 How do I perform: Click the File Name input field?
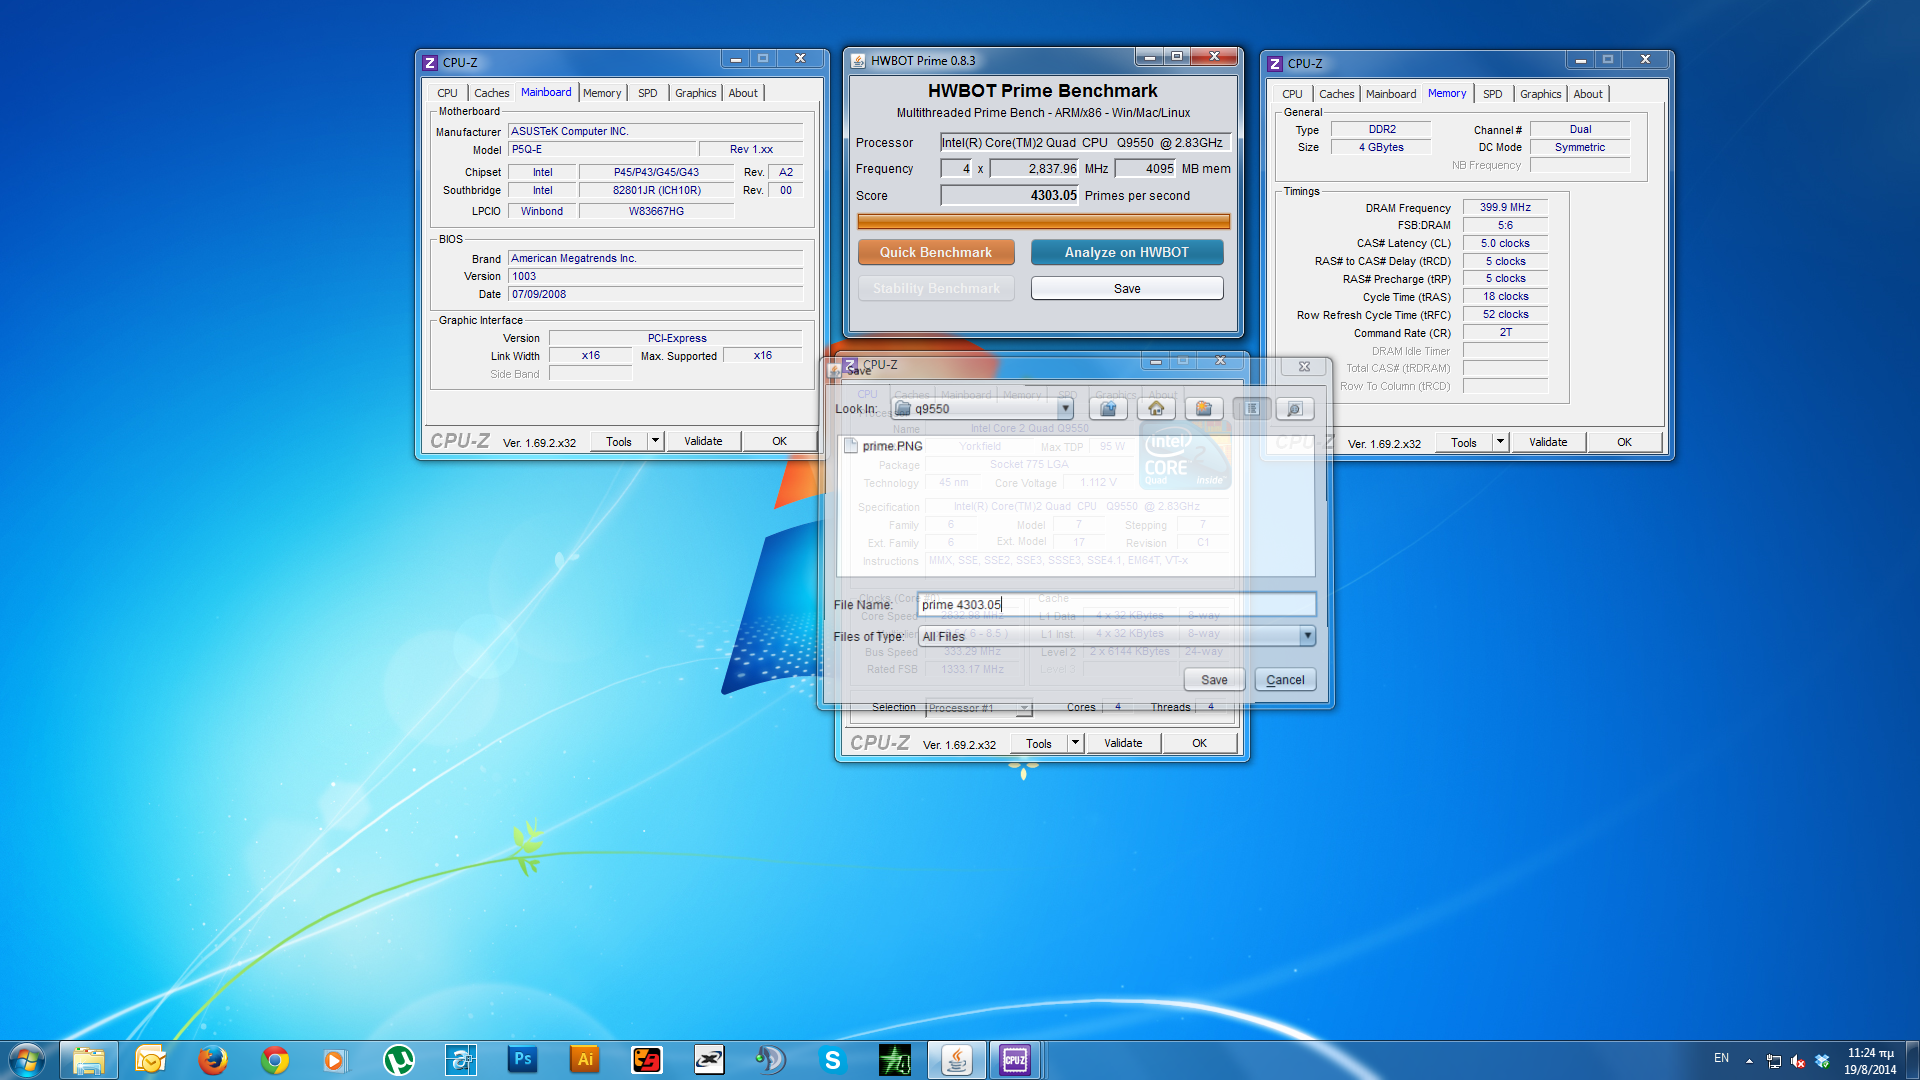tap(1116, 604)
